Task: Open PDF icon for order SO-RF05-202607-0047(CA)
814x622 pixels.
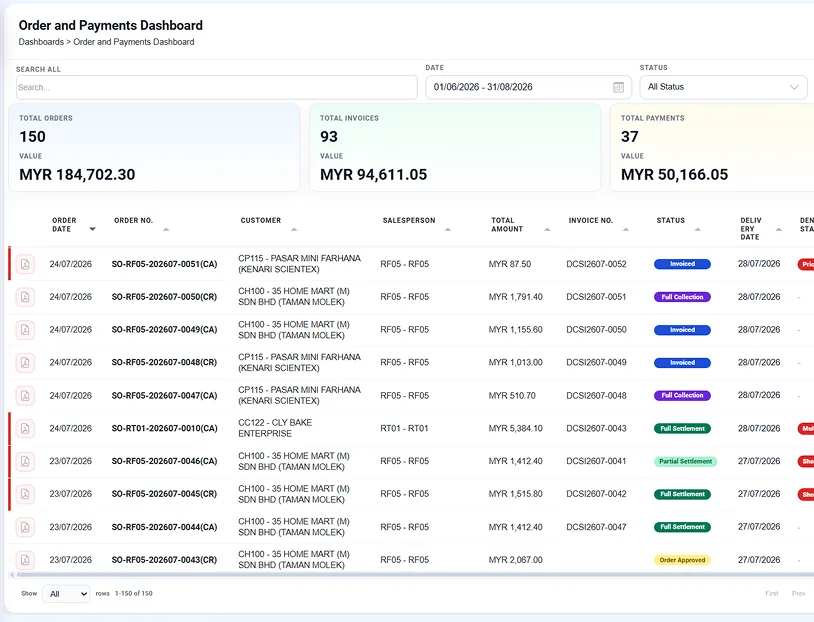Action: [x=25, y=396]
